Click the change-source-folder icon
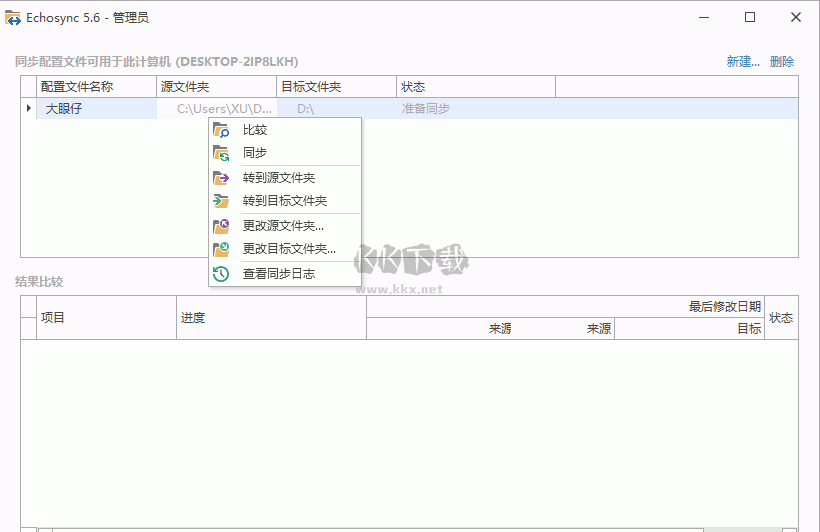820x532 pixels. click(221, 226)
